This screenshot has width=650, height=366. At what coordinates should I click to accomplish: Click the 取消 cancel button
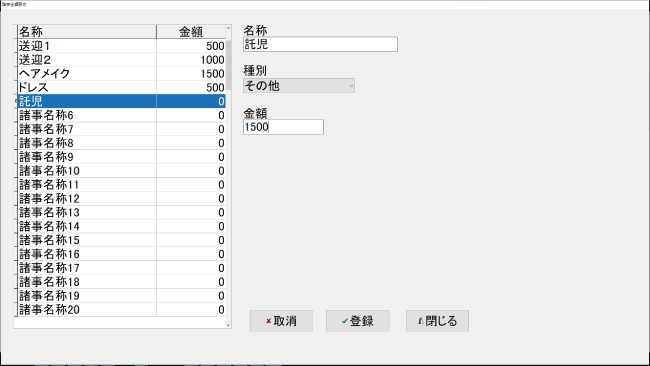(x=281, y=321)
